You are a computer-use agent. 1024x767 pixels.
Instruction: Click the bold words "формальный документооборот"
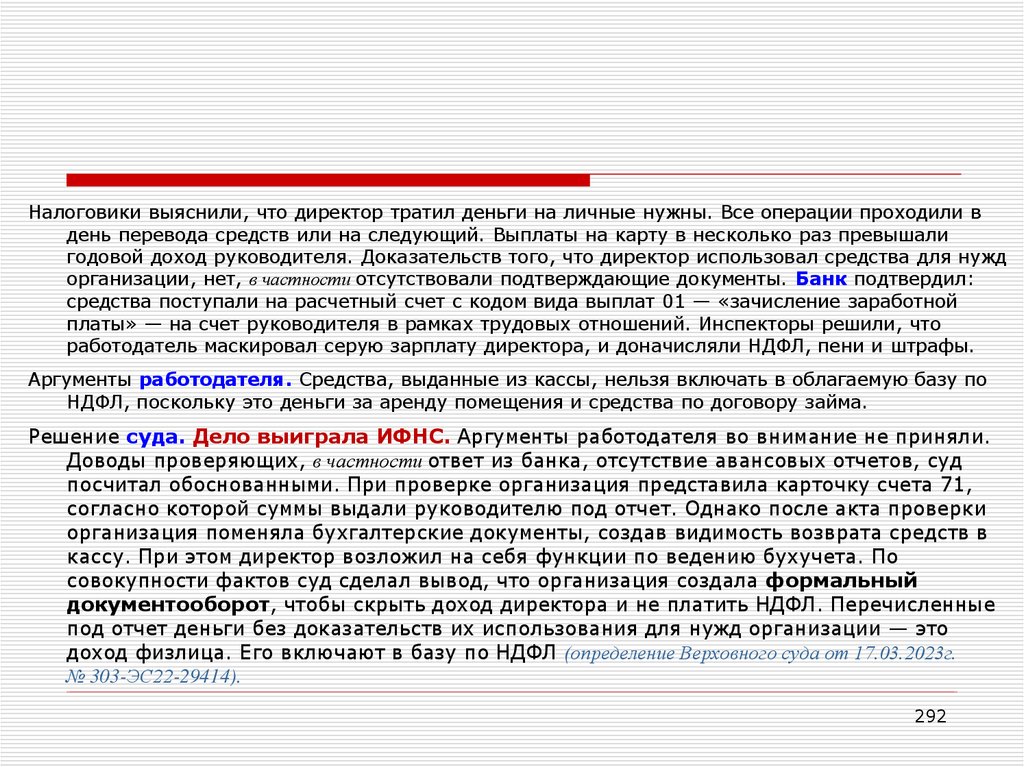click(492, 593)
